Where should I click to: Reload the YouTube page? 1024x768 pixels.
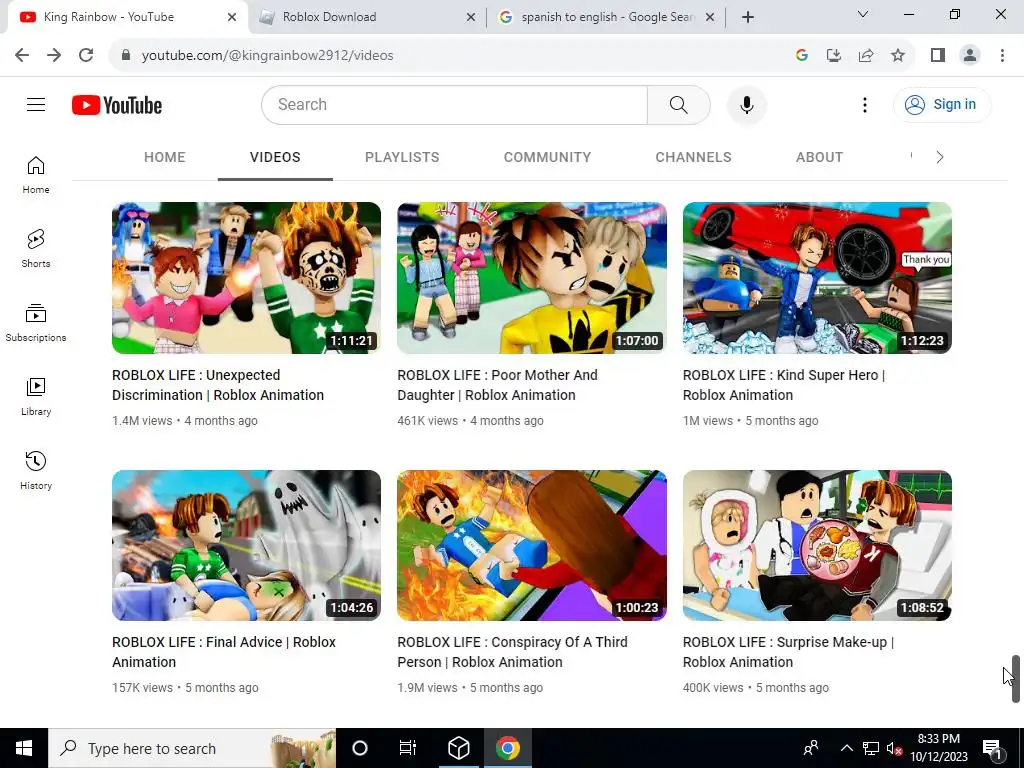pyautogui.click(x=86, y=55)
